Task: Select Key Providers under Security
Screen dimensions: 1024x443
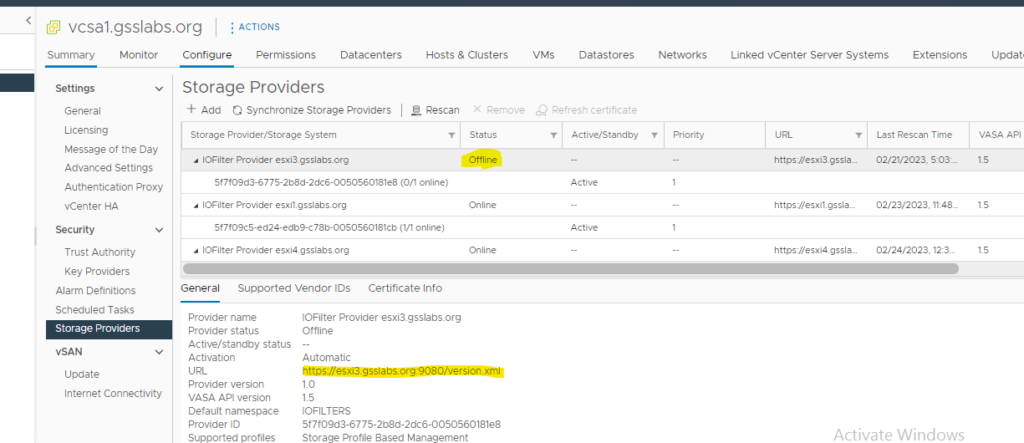Action: click(x=97, y=271)
